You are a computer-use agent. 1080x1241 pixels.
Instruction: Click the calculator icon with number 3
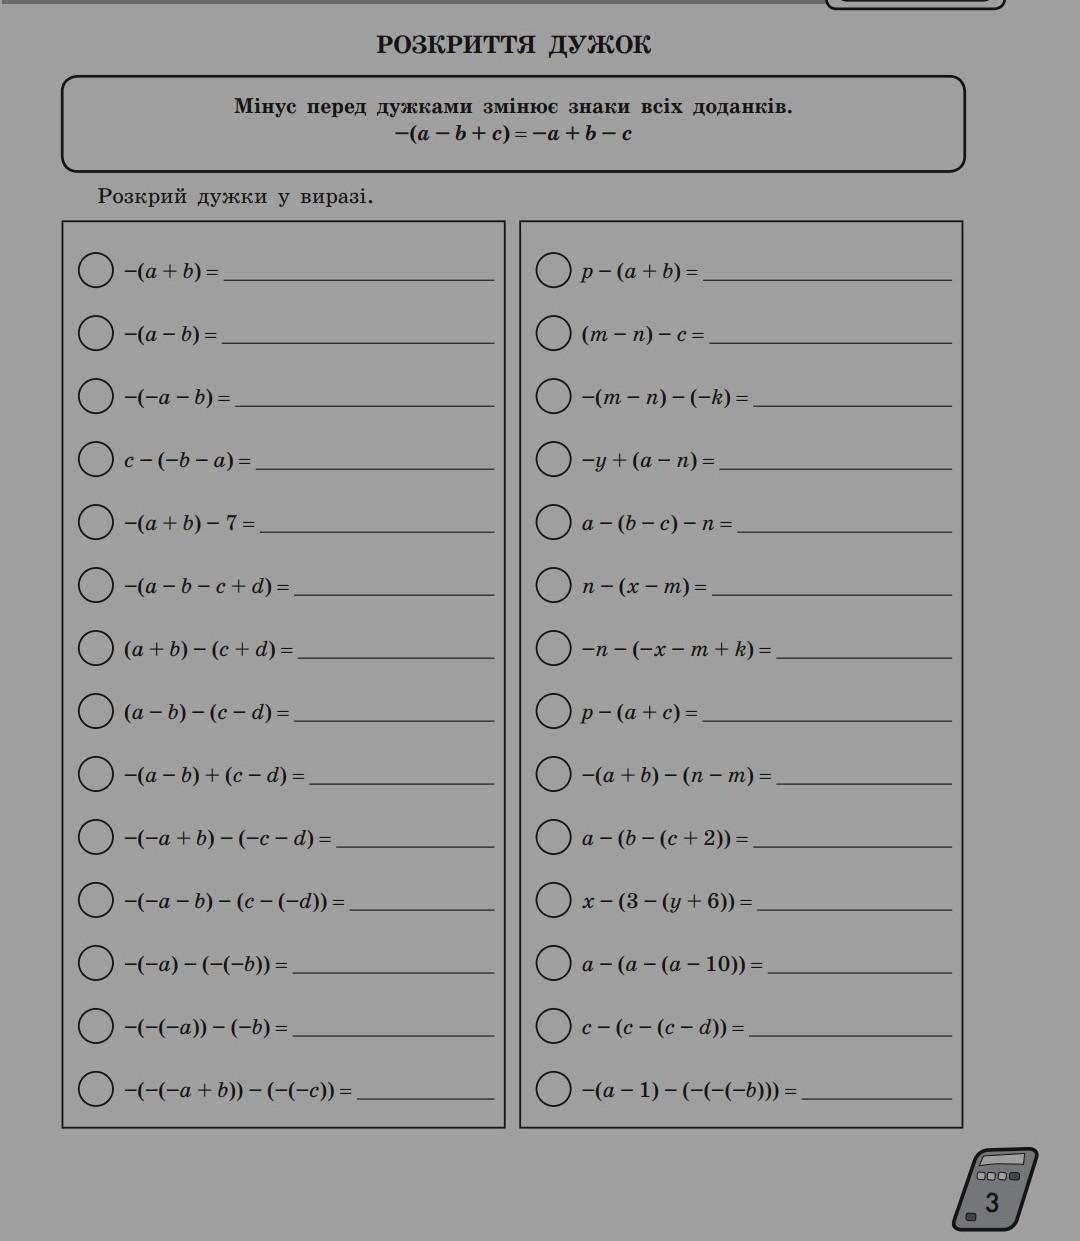click(x=994, y=1189)
